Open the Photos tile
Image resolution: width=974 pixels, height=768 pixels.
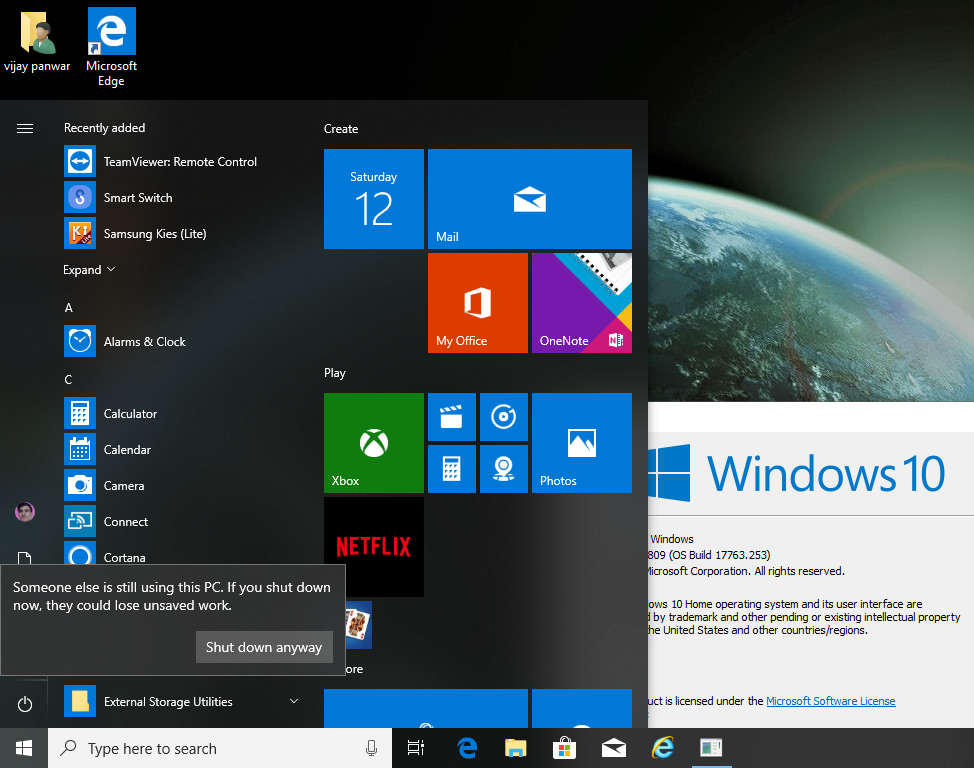(x=581, y=443)
